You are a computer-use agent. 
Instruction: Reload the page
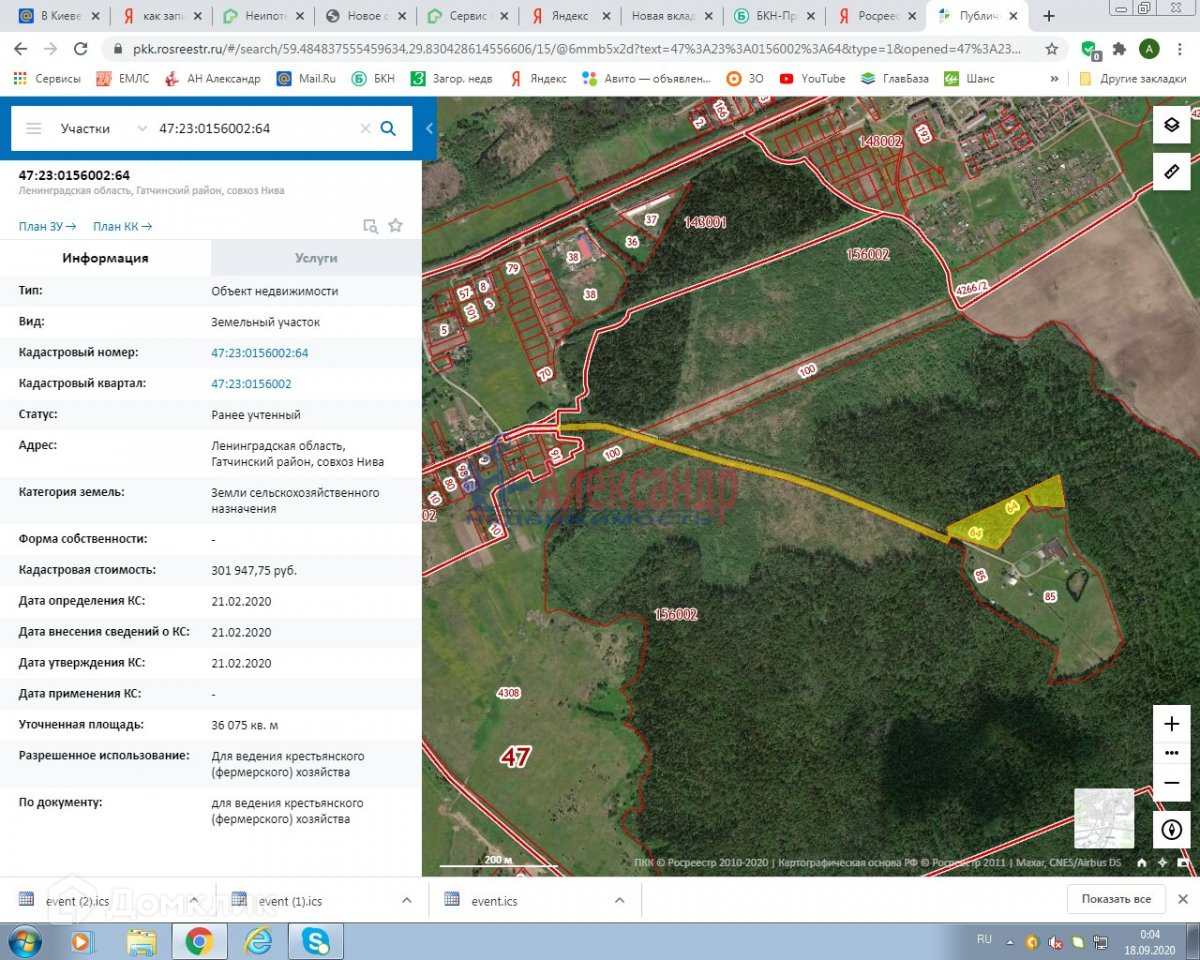click(81, 49)
